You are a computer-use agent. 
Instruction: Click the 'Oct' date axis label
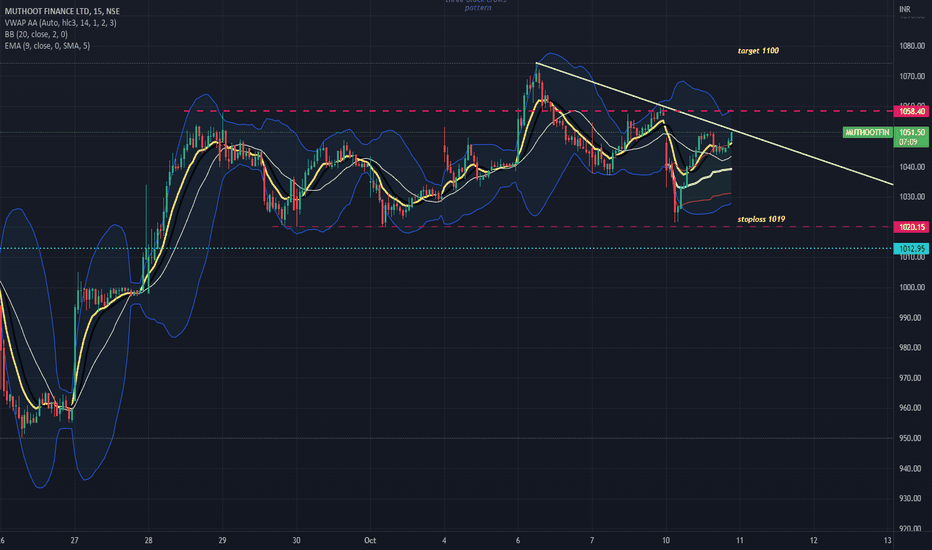pos(370,540)
